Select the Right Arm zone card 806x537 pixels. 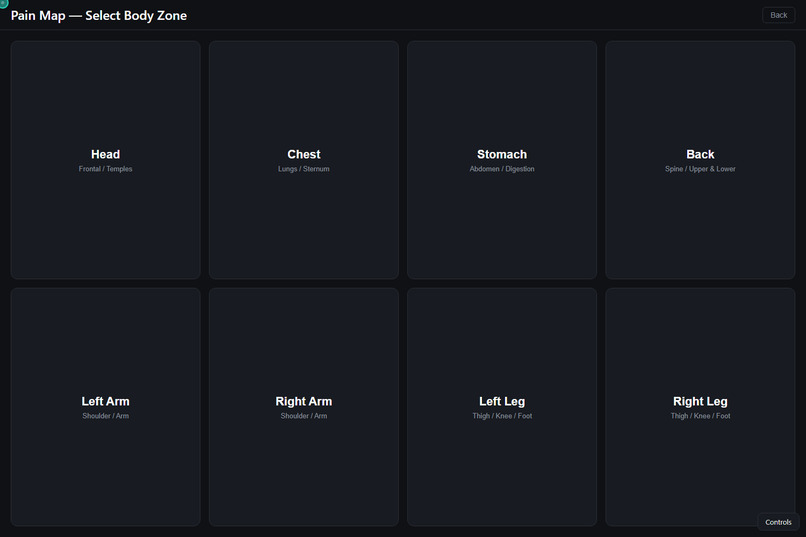(x=304, y=407)
